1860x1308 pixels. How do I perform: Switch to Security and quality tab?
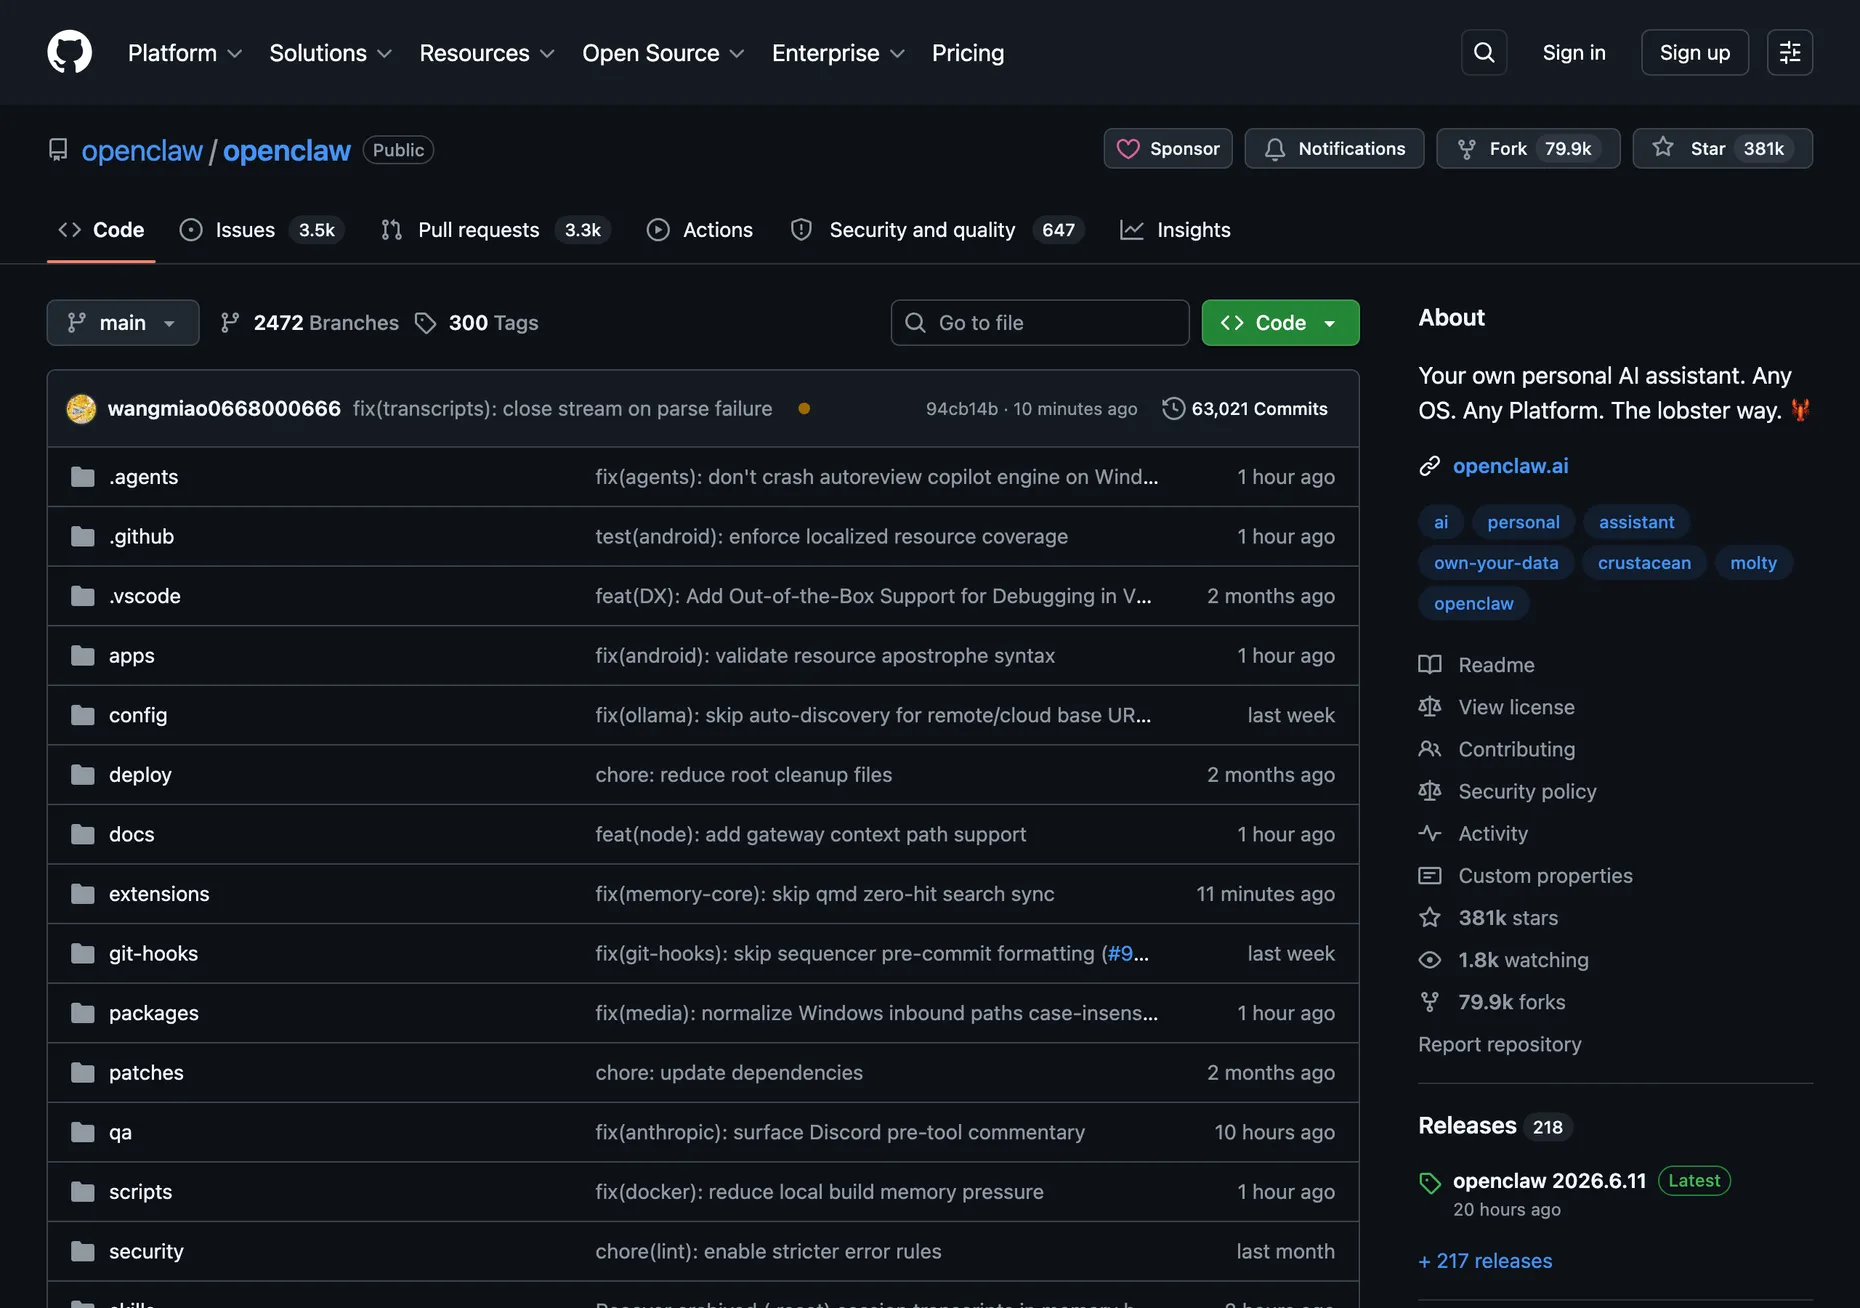(x=938, y=230)
